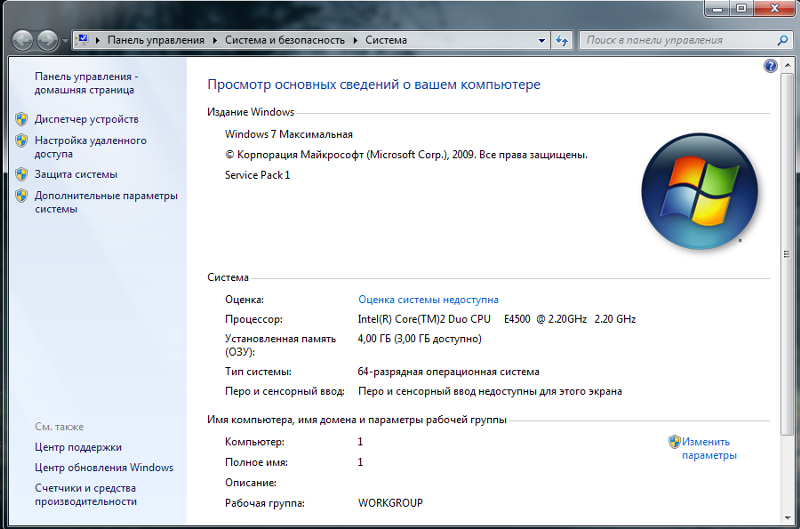Select Перо и сенсорный ввод недоступны text
Viewport: 800px width, 529px height.
pos(490,392)
